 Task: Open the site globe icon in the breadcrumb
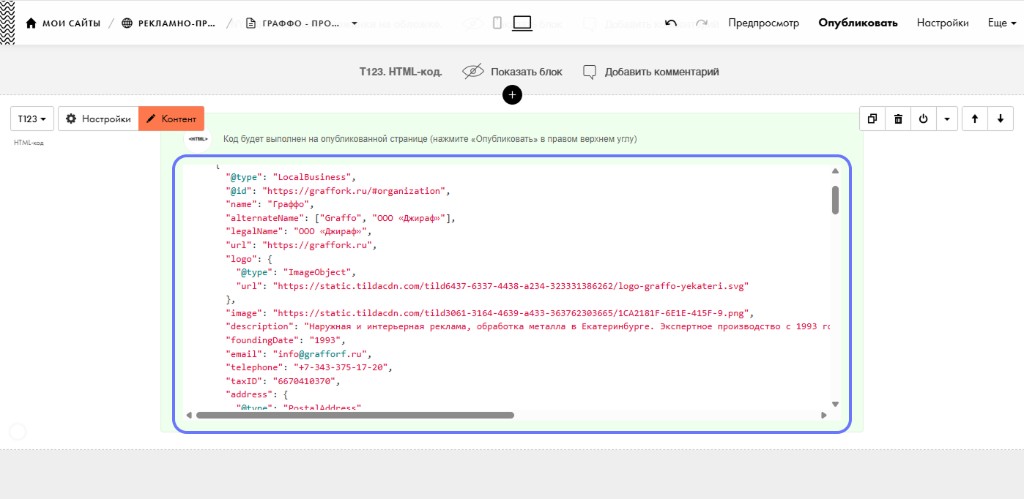click(127, 23)
